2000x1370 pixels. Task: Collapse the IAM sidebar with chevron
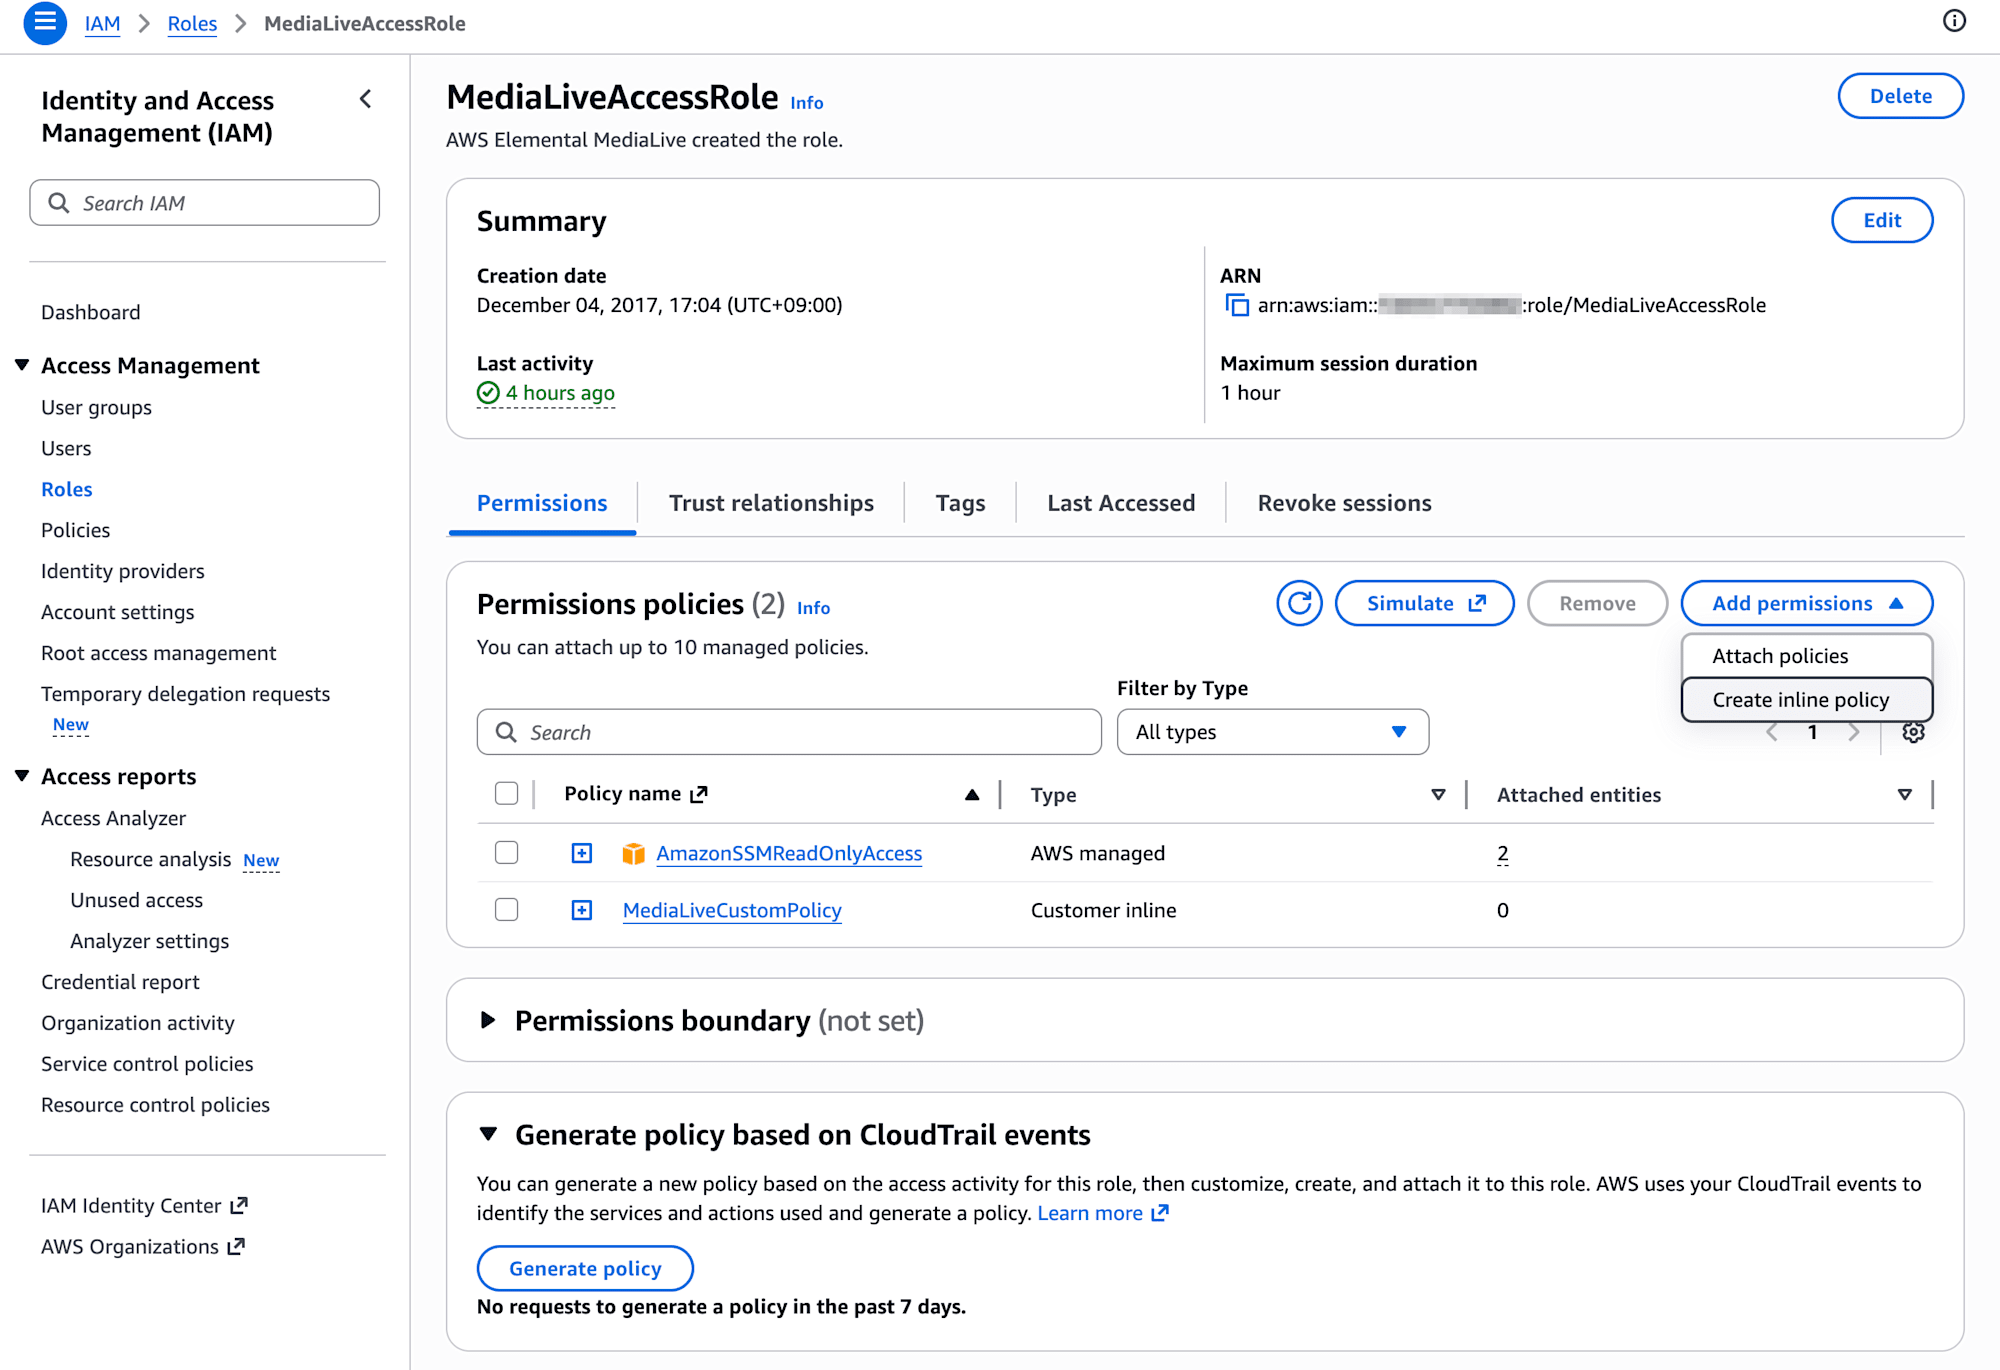pos(366,99)
